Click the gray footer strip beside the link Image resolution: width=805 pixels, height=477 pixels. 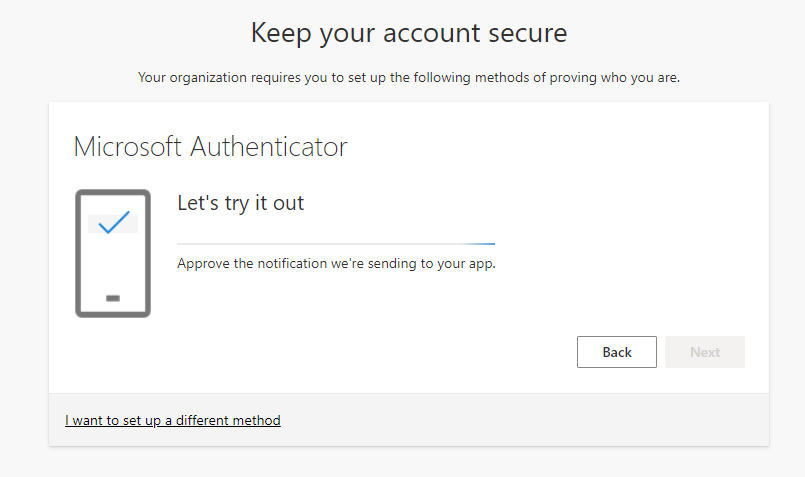(524, 420)
